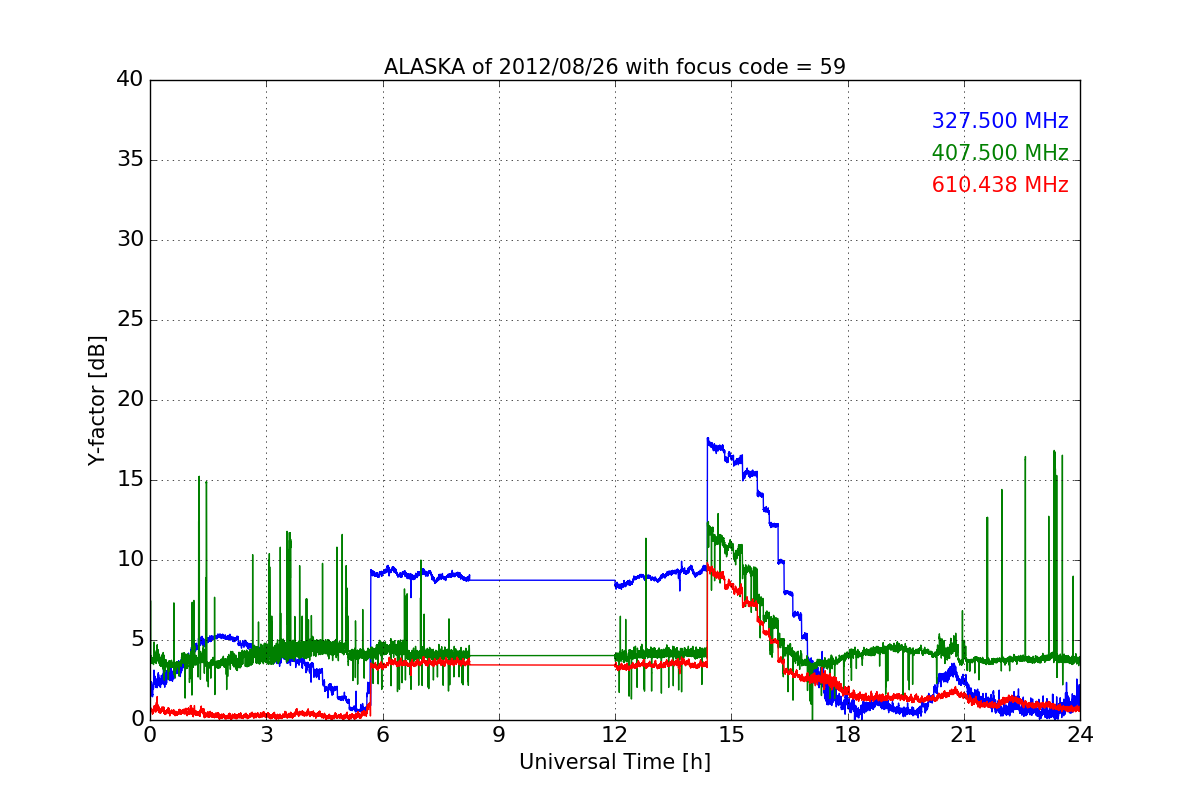Click the Y-factor [dB] axis label
1200x800 pixels.
[97, 400]
